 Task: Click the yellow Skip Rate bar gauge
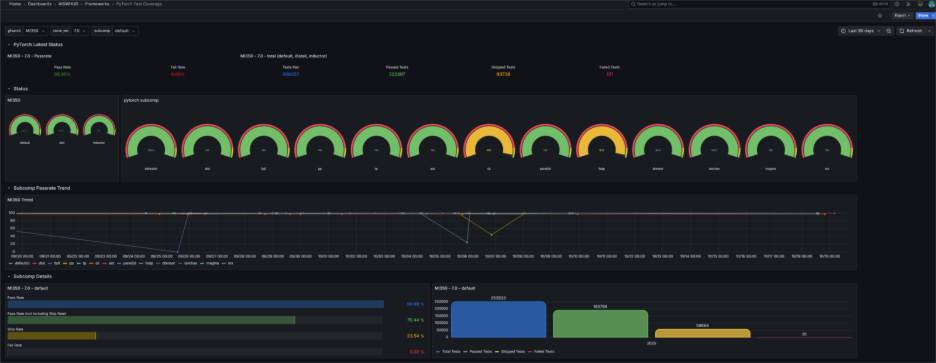[x=51, y=336]
